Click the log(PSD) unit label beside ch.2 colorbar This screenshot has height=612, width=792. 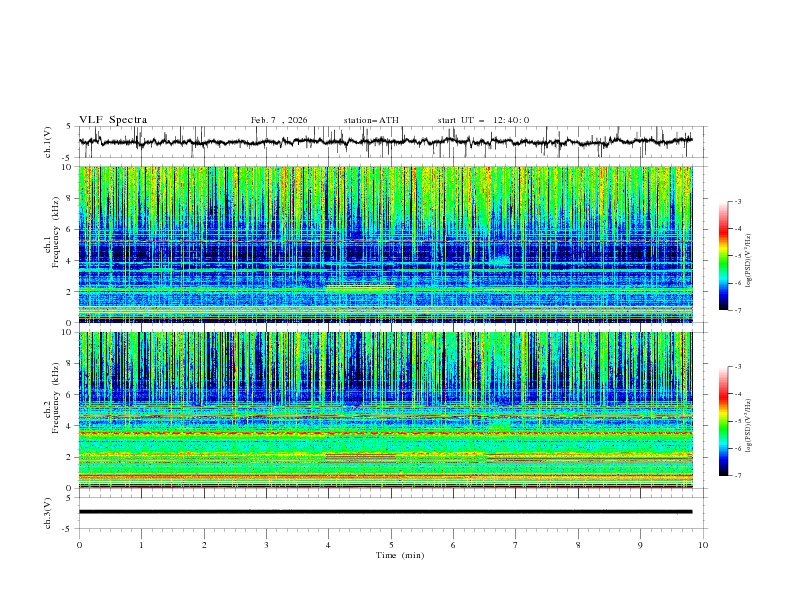point(749,426)
